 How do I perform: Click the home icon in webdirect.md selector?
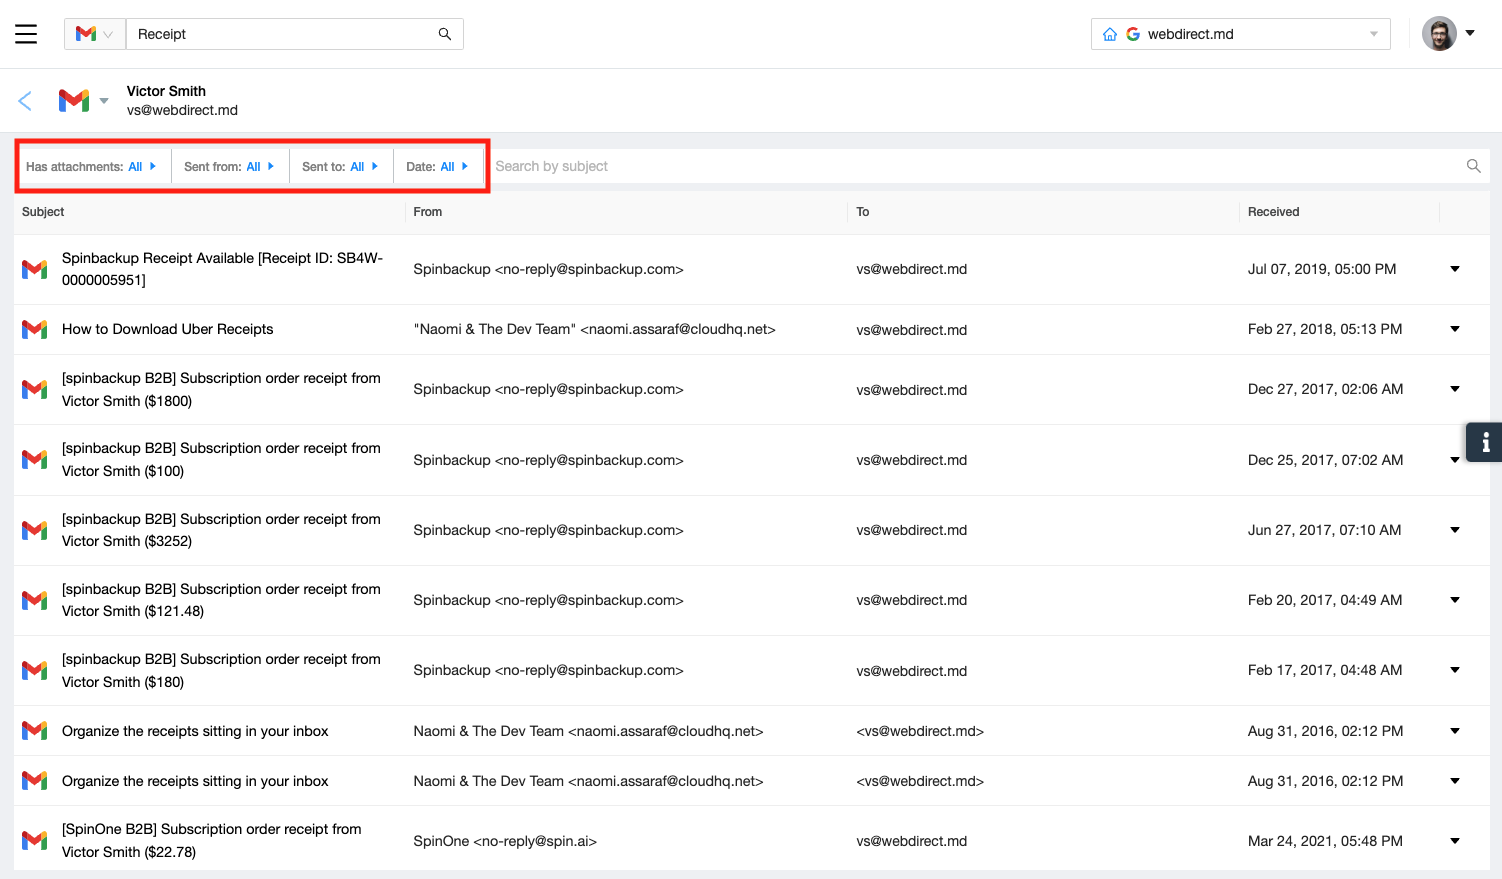(1109, 34)
